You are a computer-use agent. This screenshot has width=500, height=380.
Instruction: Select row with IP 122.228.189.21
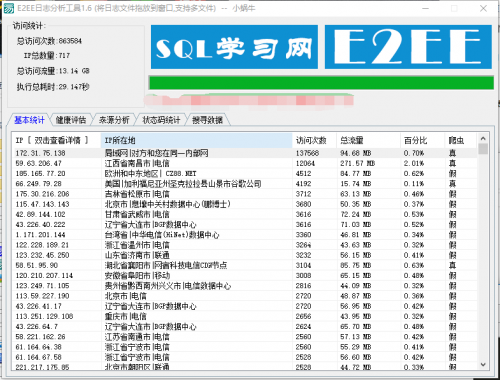[x=245, y=245]
